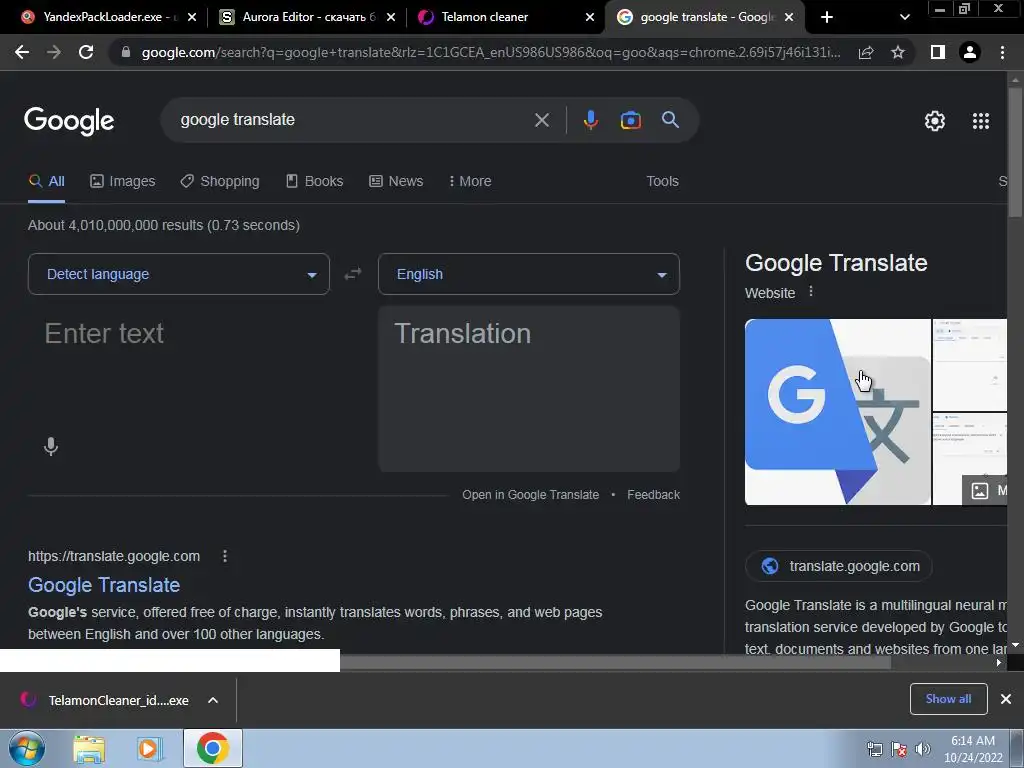
Task: Open the Google Translate result title
Action: point(104,585)
